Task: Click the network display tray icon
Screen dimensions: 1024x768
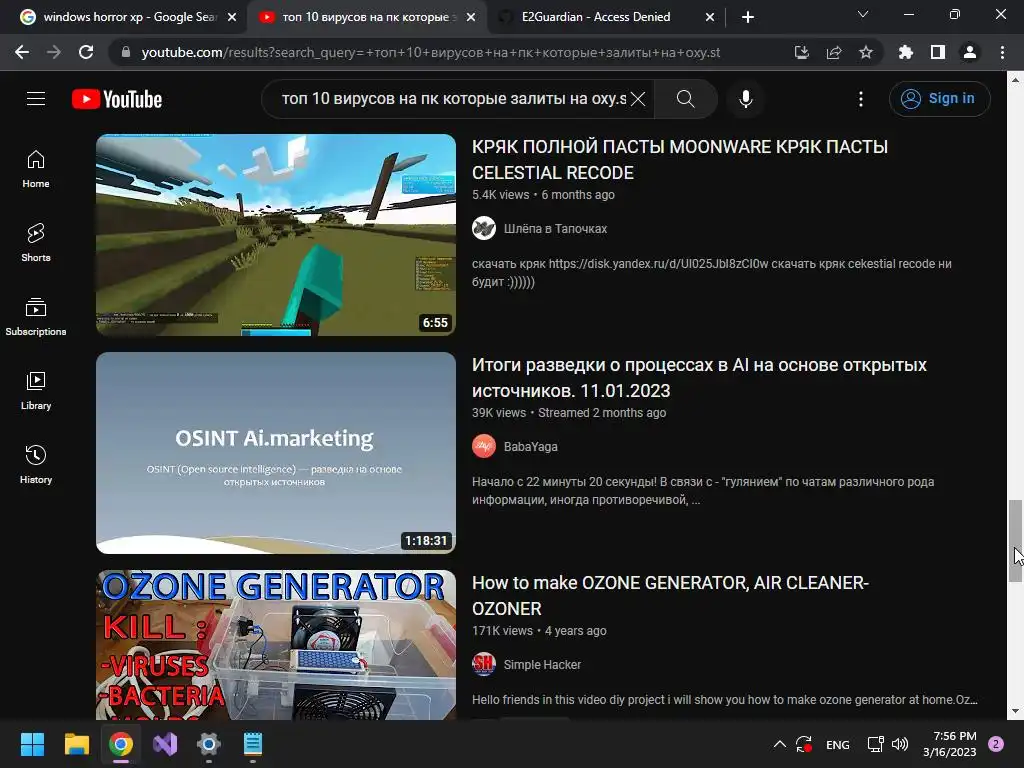Action: pos(875,744)
